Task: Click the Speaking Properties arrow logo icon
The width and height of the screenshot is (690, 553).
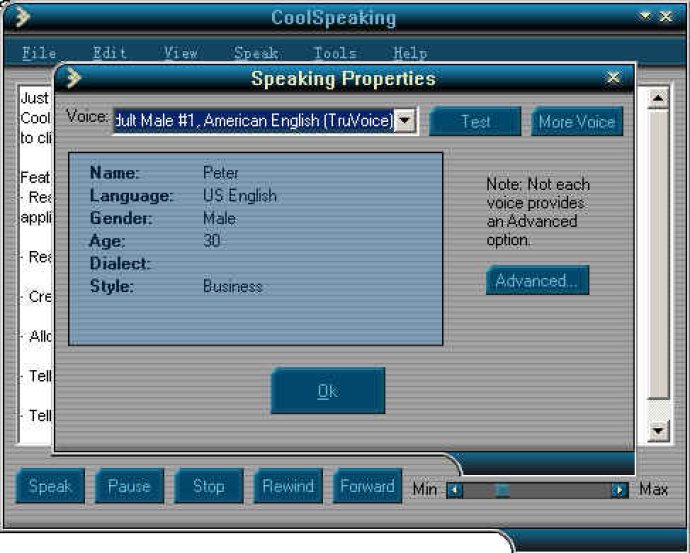Action: pos(73,78)
